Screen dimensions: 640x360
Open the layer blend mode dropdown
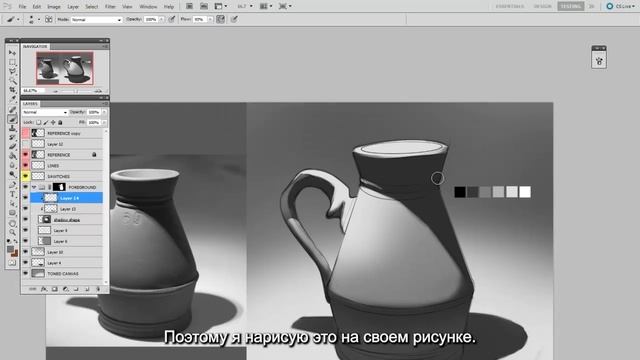[45, 112]
